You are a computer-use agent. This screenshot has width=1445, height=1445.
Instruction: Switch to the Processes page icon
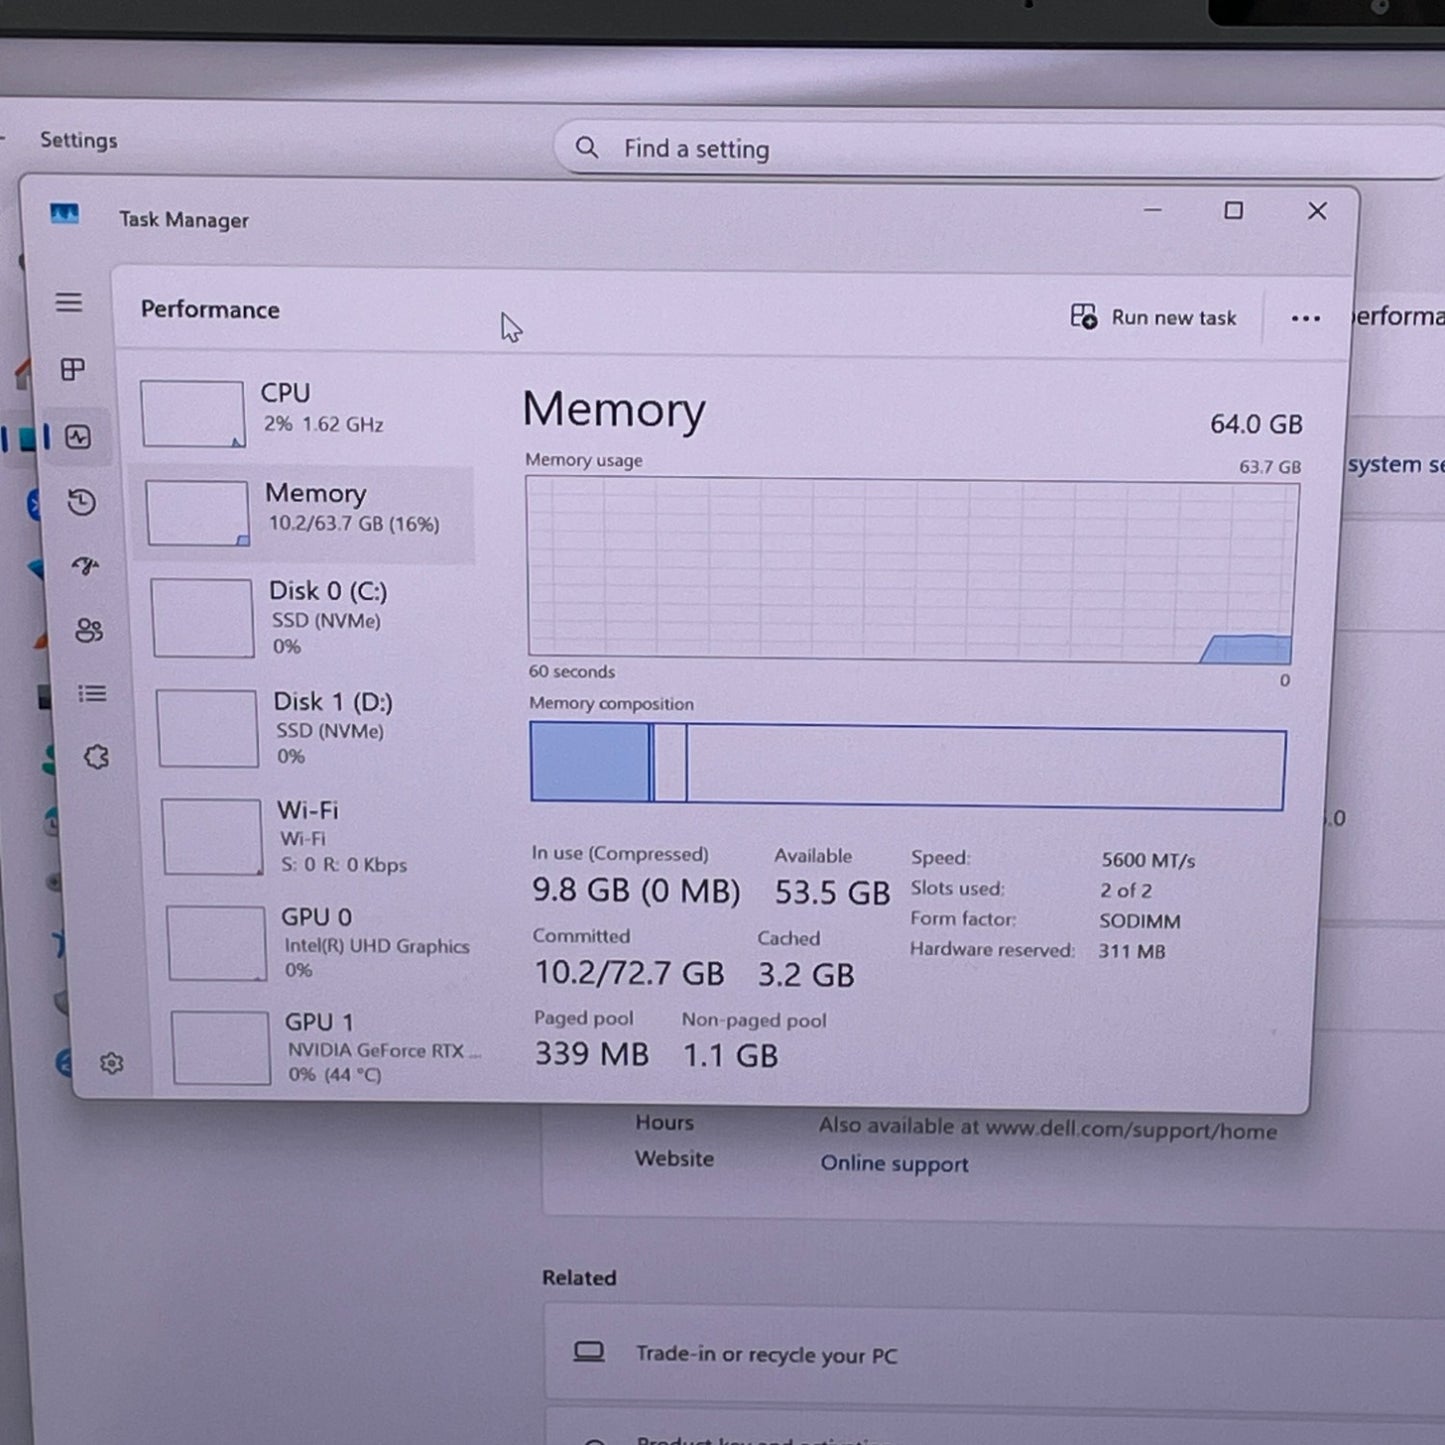click(x=72, y=370)
